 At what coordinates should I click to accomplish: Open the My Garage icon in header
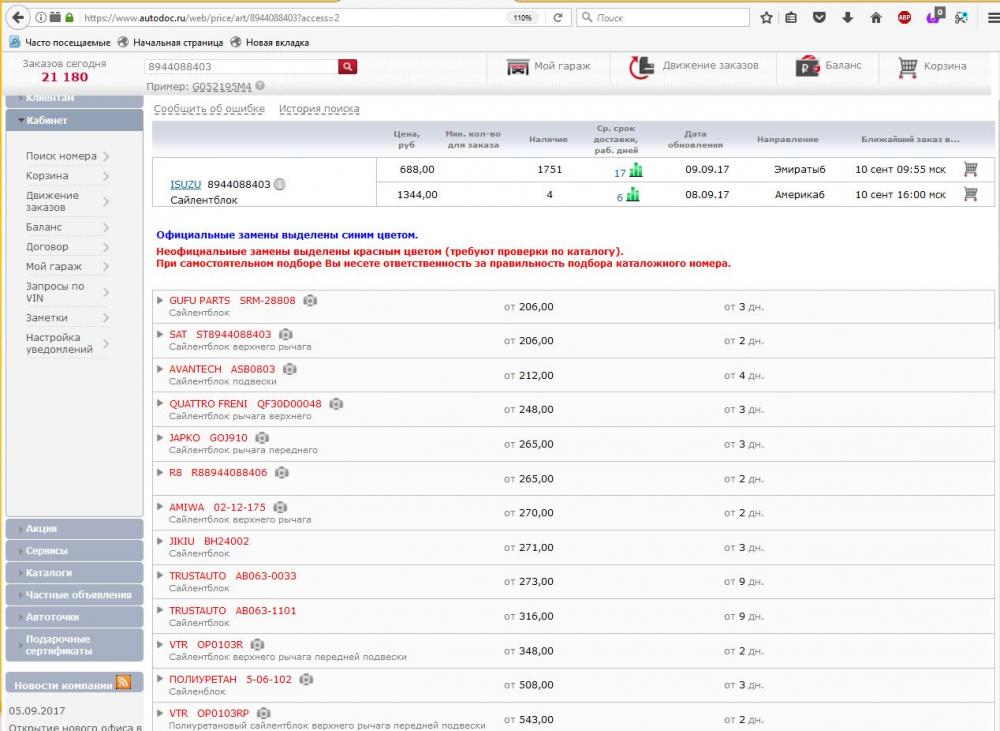click(518, 66)
